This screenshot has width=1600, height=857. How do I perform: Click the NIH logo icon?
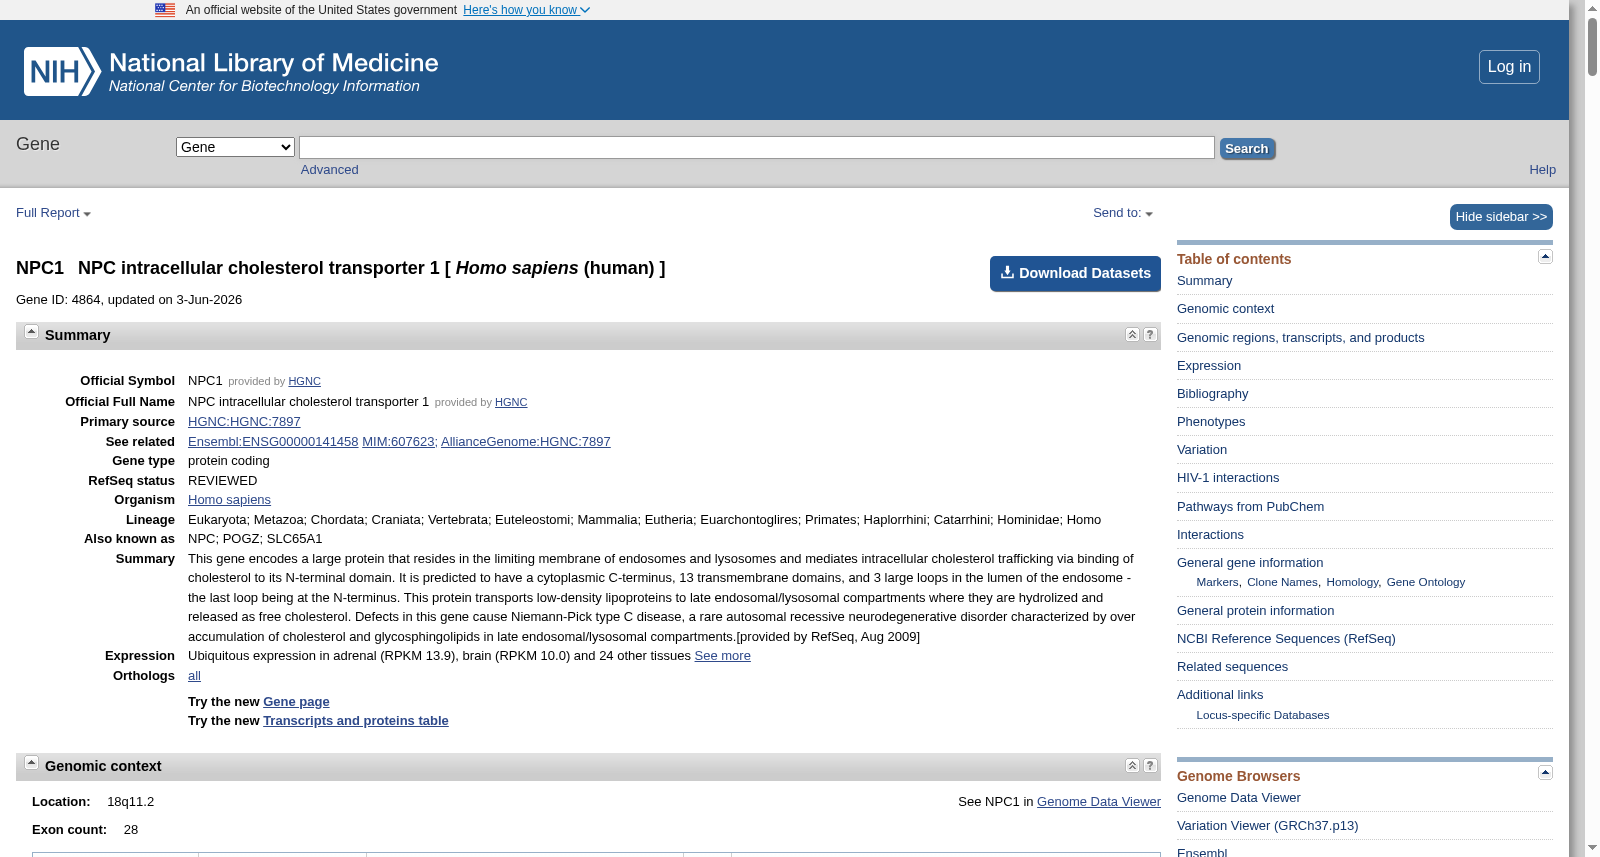pyautogui.click(x=62, y=72)
